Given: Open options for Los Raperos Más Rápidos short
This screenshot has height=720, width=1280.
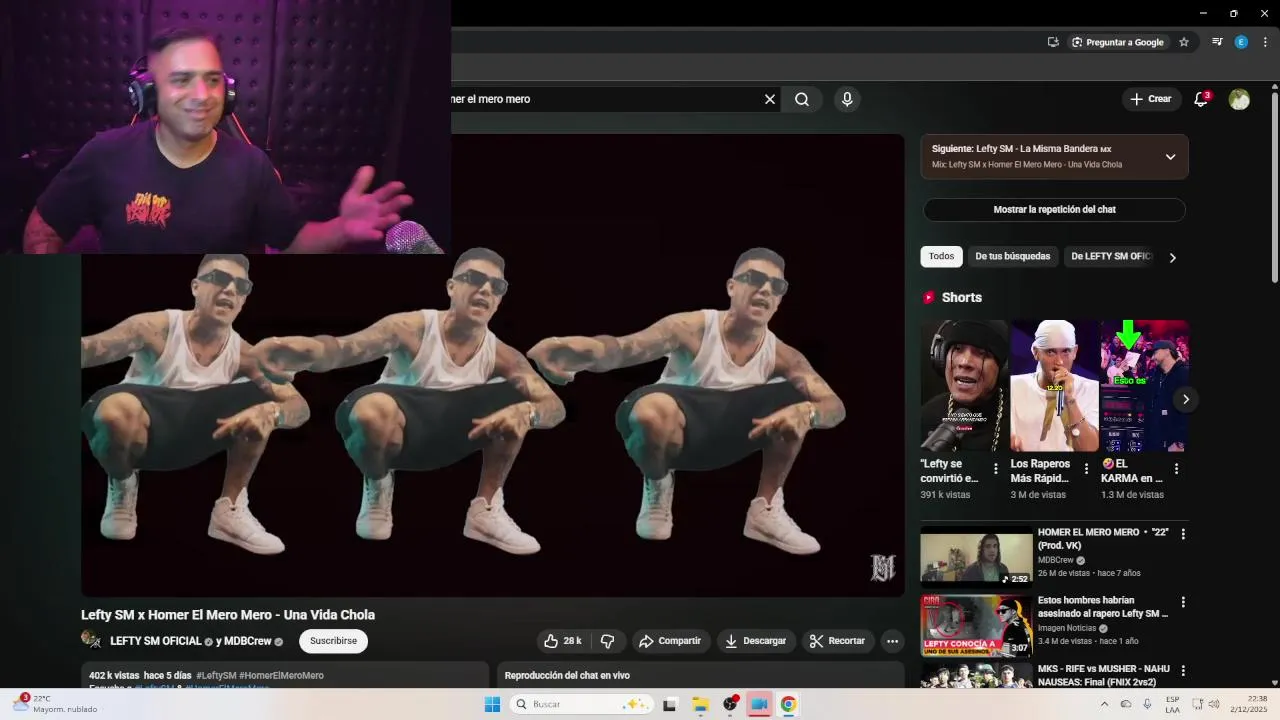Looking at the screenshot, I should click(x=1086, y=469).
